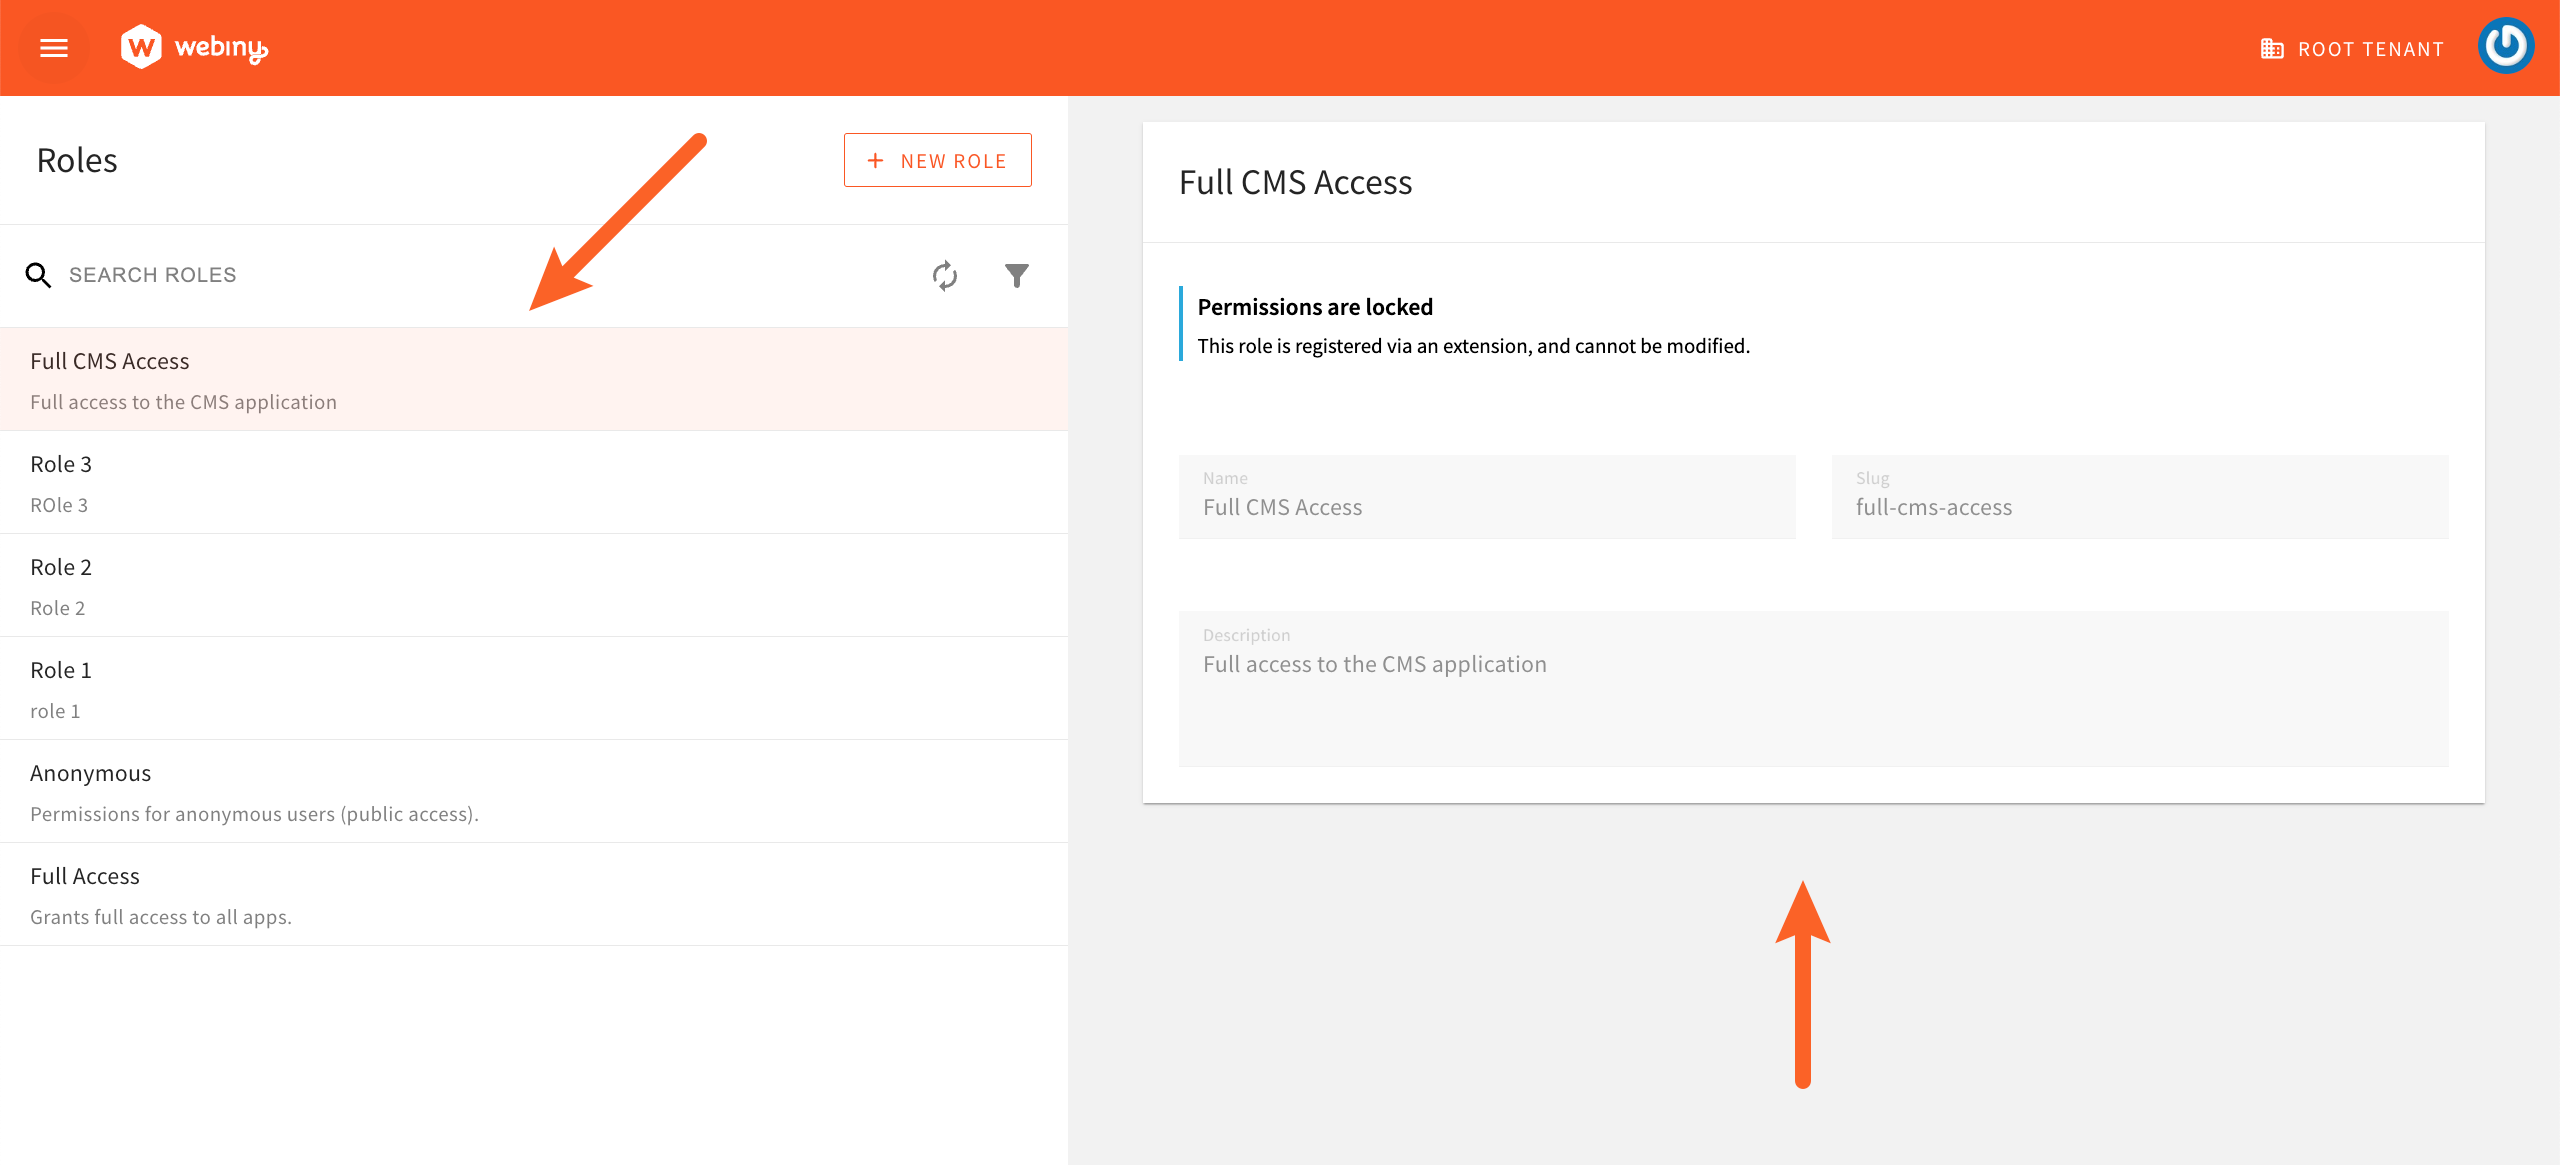Click the Webiny logo
Screen dimensions: 2560x1165
196,46
